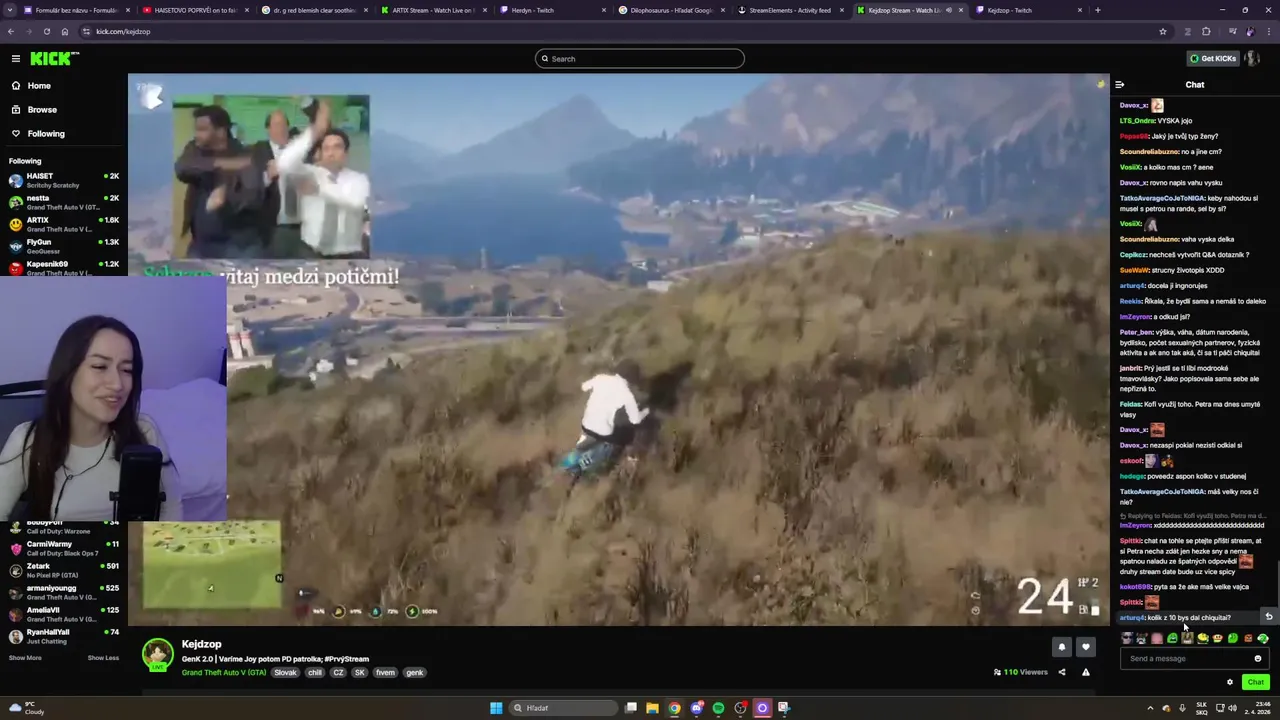The height and width of the screenshot is (720, 1280).
Task: Reply to arturq4 message arrow icon
Action: coord(1269,617)
